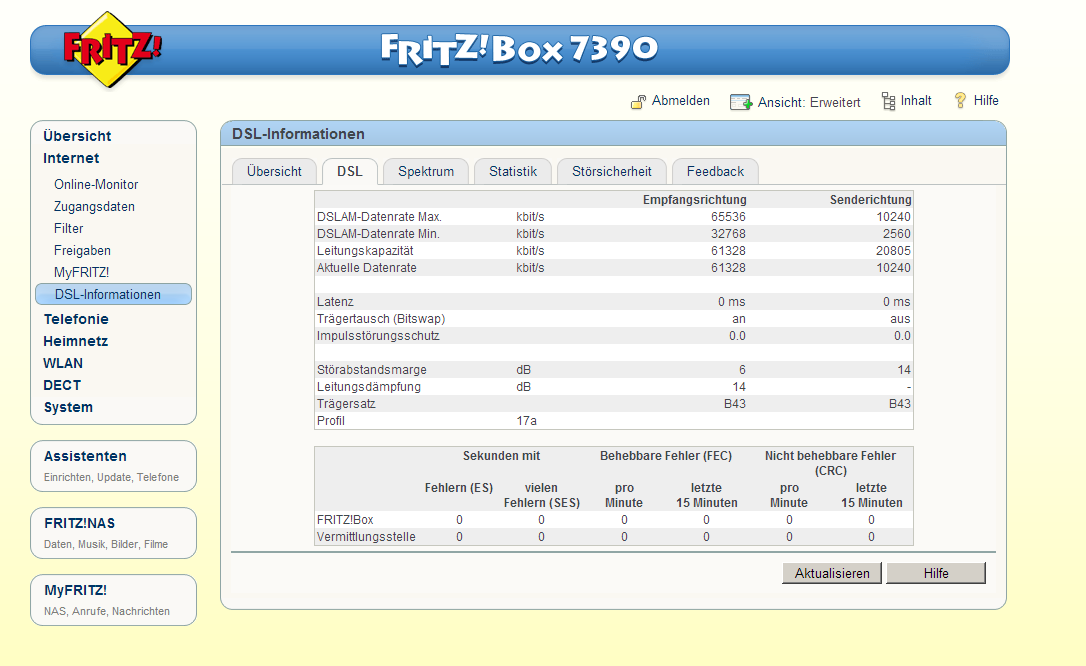Open Filter in the sidebar
This screenshot has width=1086, height=666.
(x=69, y=228)
